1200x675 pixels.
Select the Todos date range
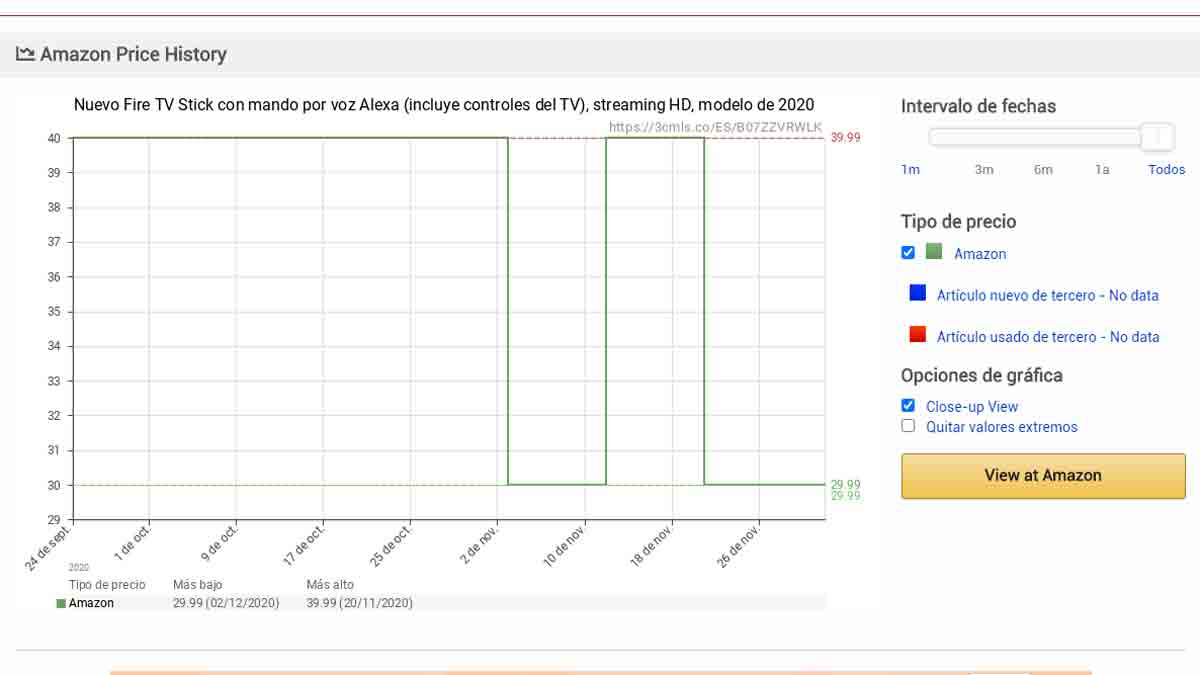[1166, 170]
